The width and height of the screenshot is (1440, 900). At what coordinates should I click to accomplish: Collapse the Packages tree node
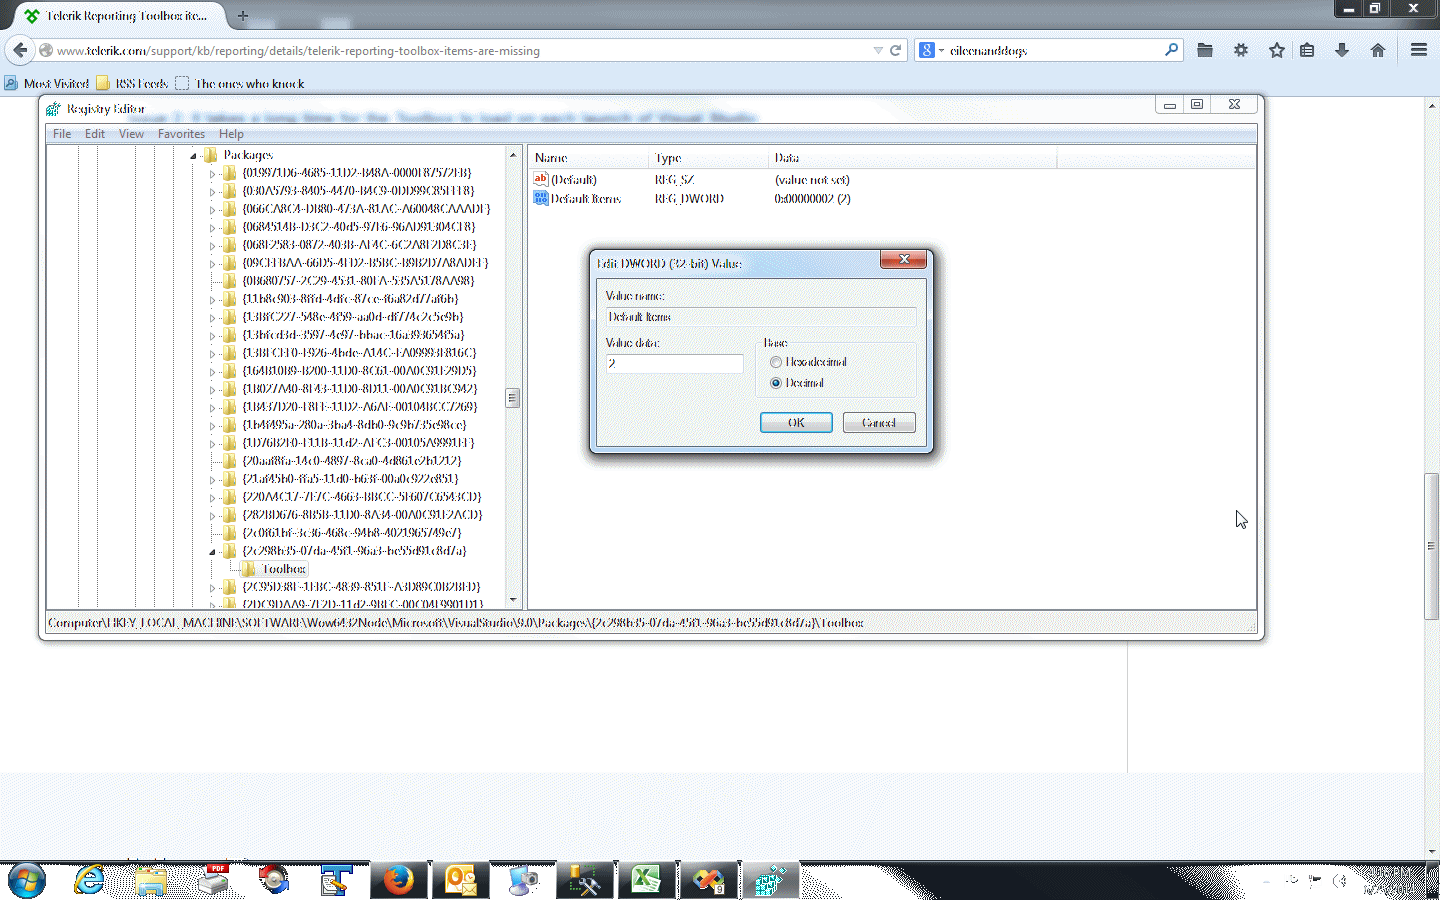pos(193,156)
